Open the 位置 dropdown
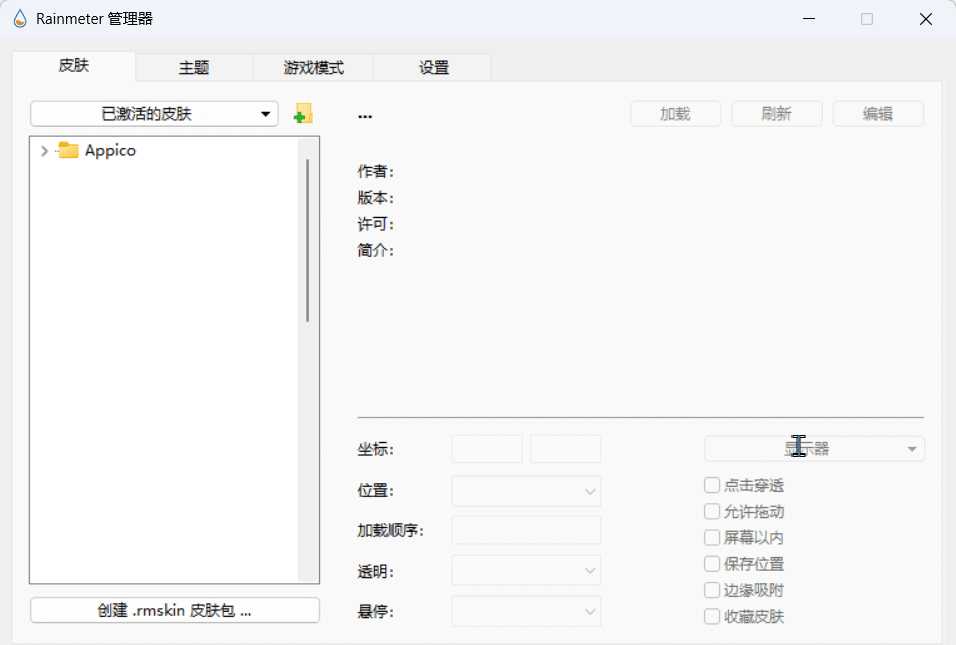This screenshot has height=645, width=956. coord(526,491)
